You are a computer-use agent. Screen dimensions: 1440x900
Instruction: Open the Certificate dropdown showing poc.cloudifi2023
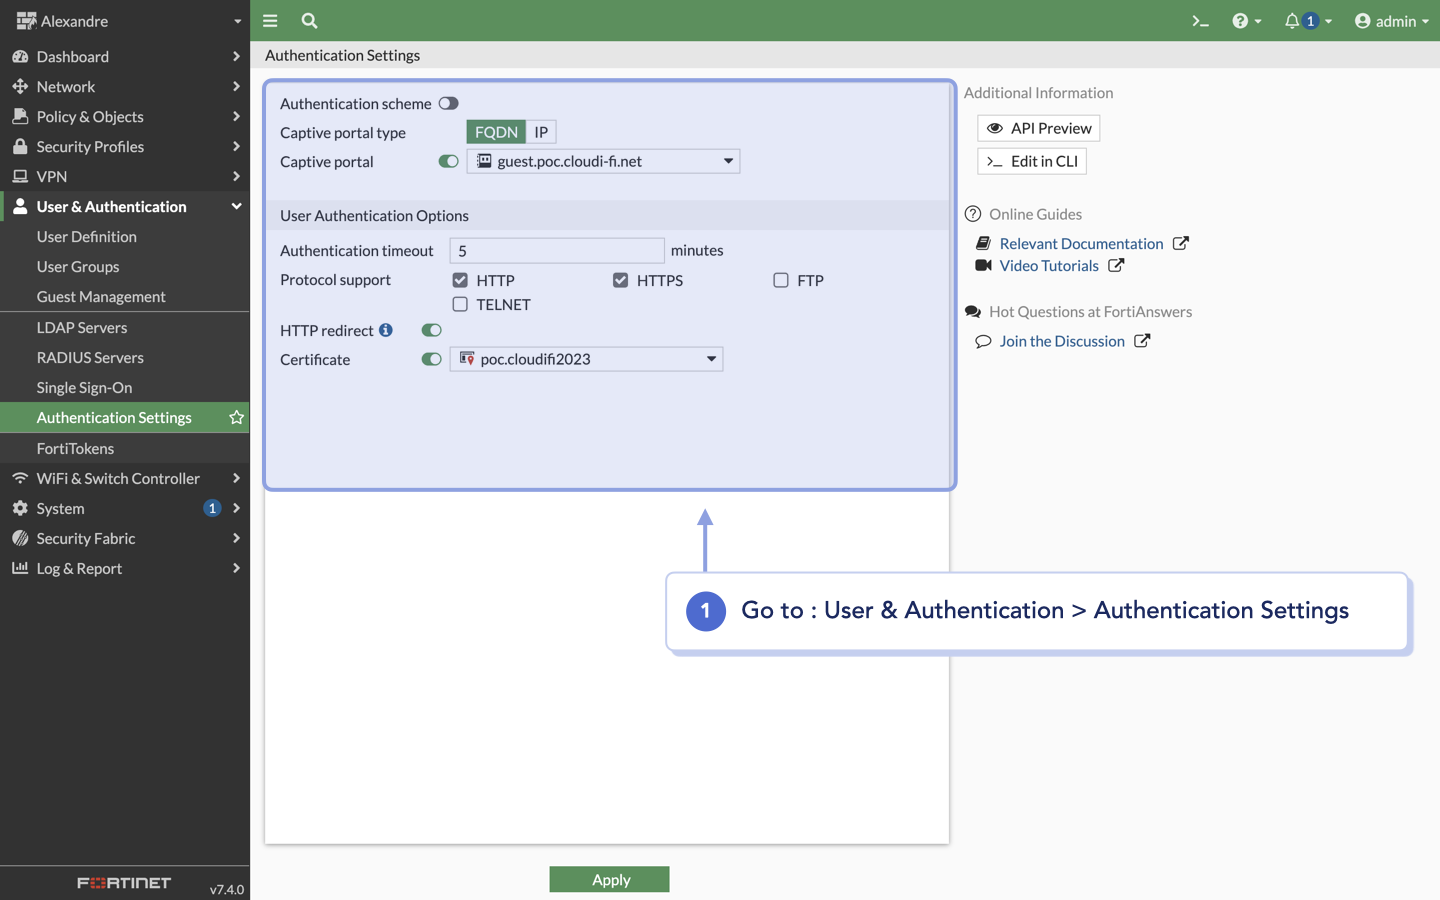(711, 359)
